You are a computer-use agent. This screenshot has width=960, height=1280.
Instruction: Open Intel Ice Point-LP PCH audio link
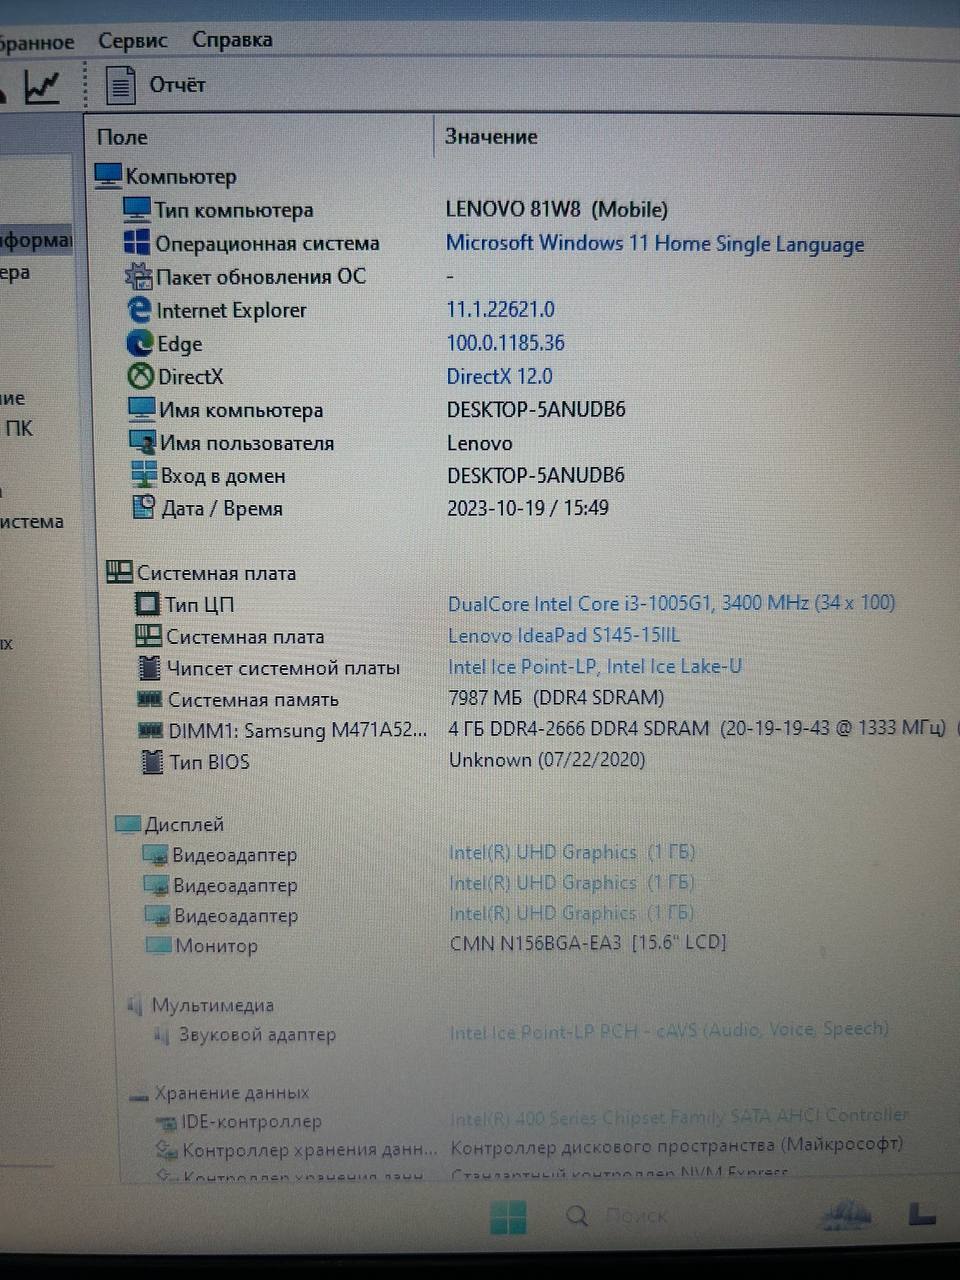[669, 1030]
